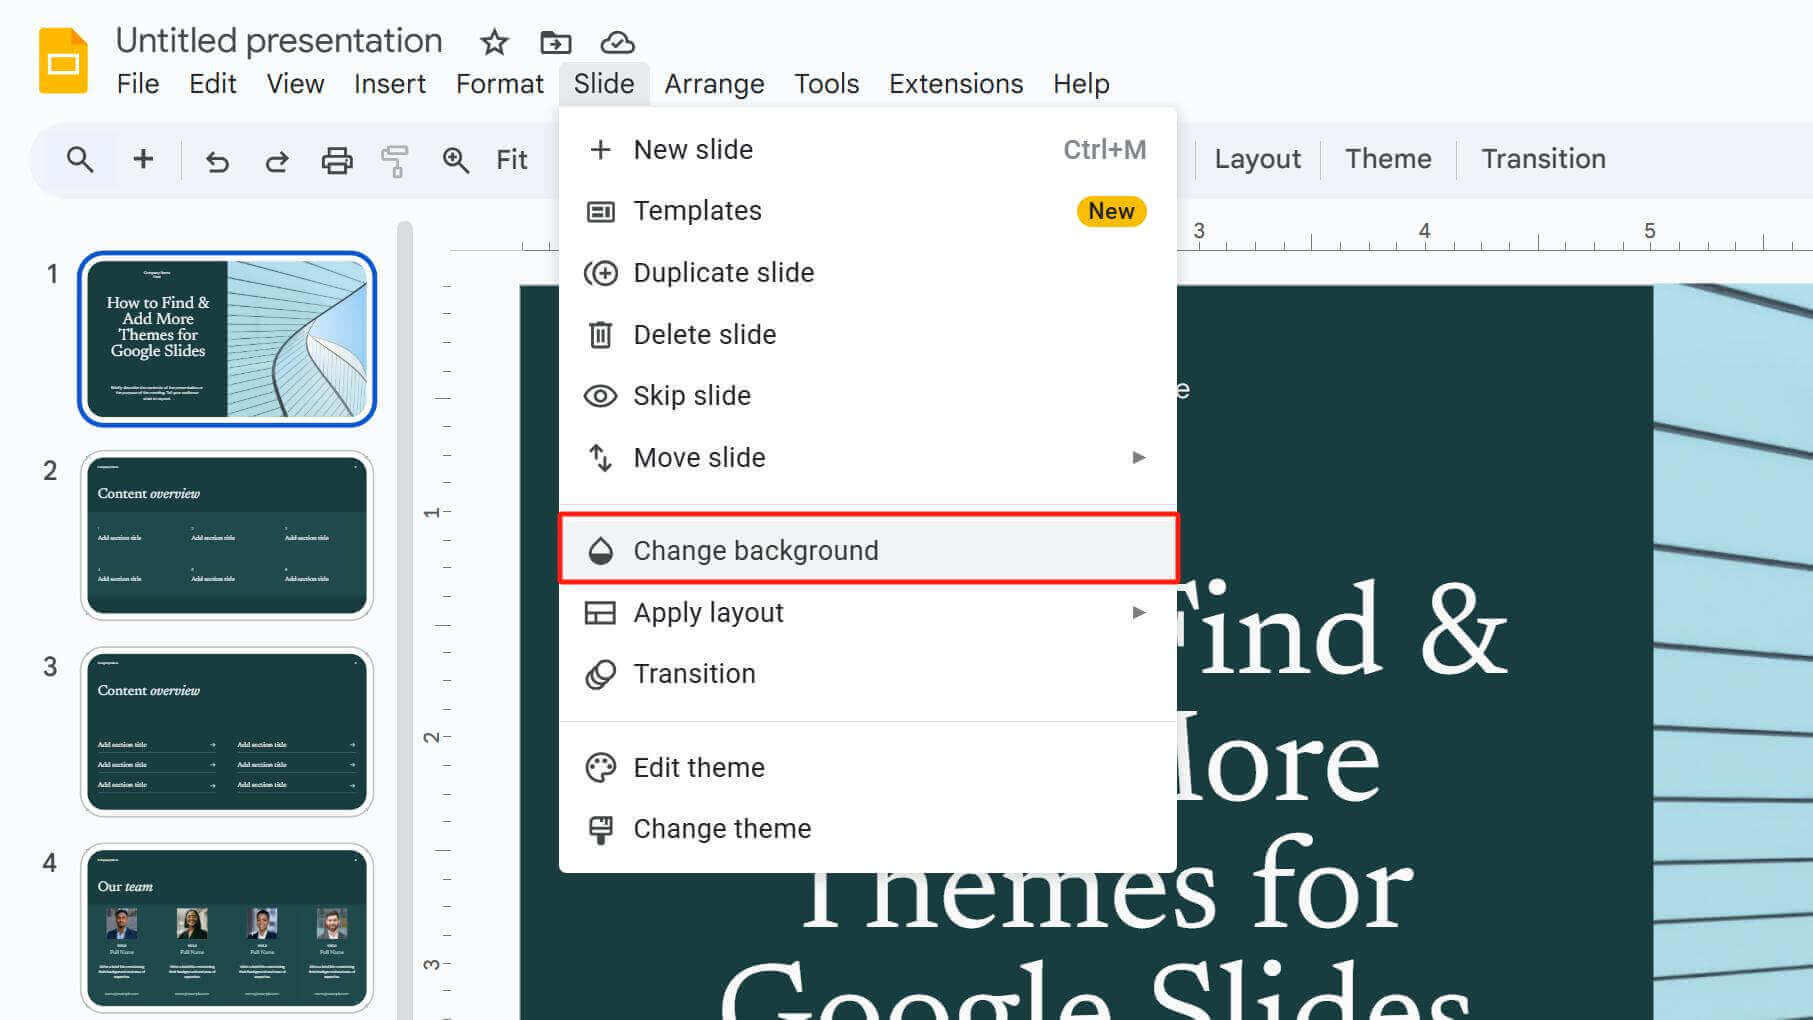Select Edit theme menu entry
This screenshot has width=1813, height=1020.
tap(867, 768)
